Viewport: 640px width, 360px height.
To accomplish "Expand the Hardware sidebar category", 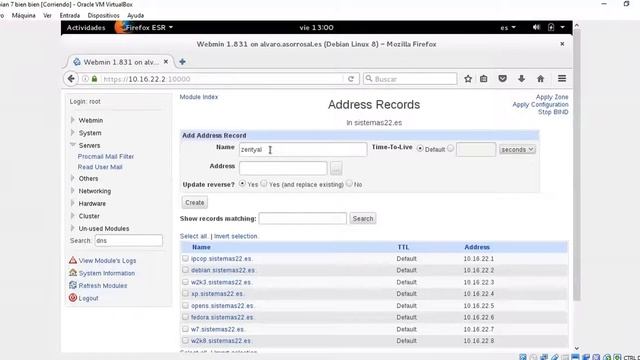I will click(x=73, y=203).
